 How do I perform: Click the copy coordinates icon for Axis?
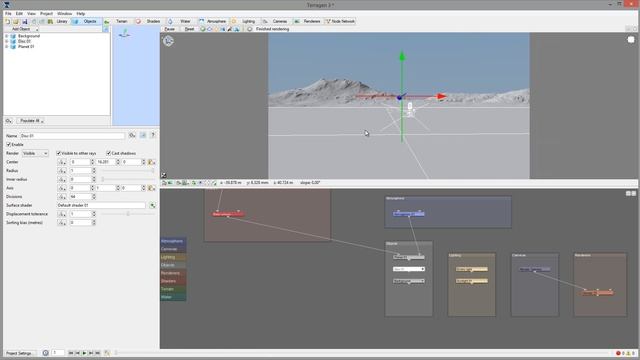(x=151, y=188)
